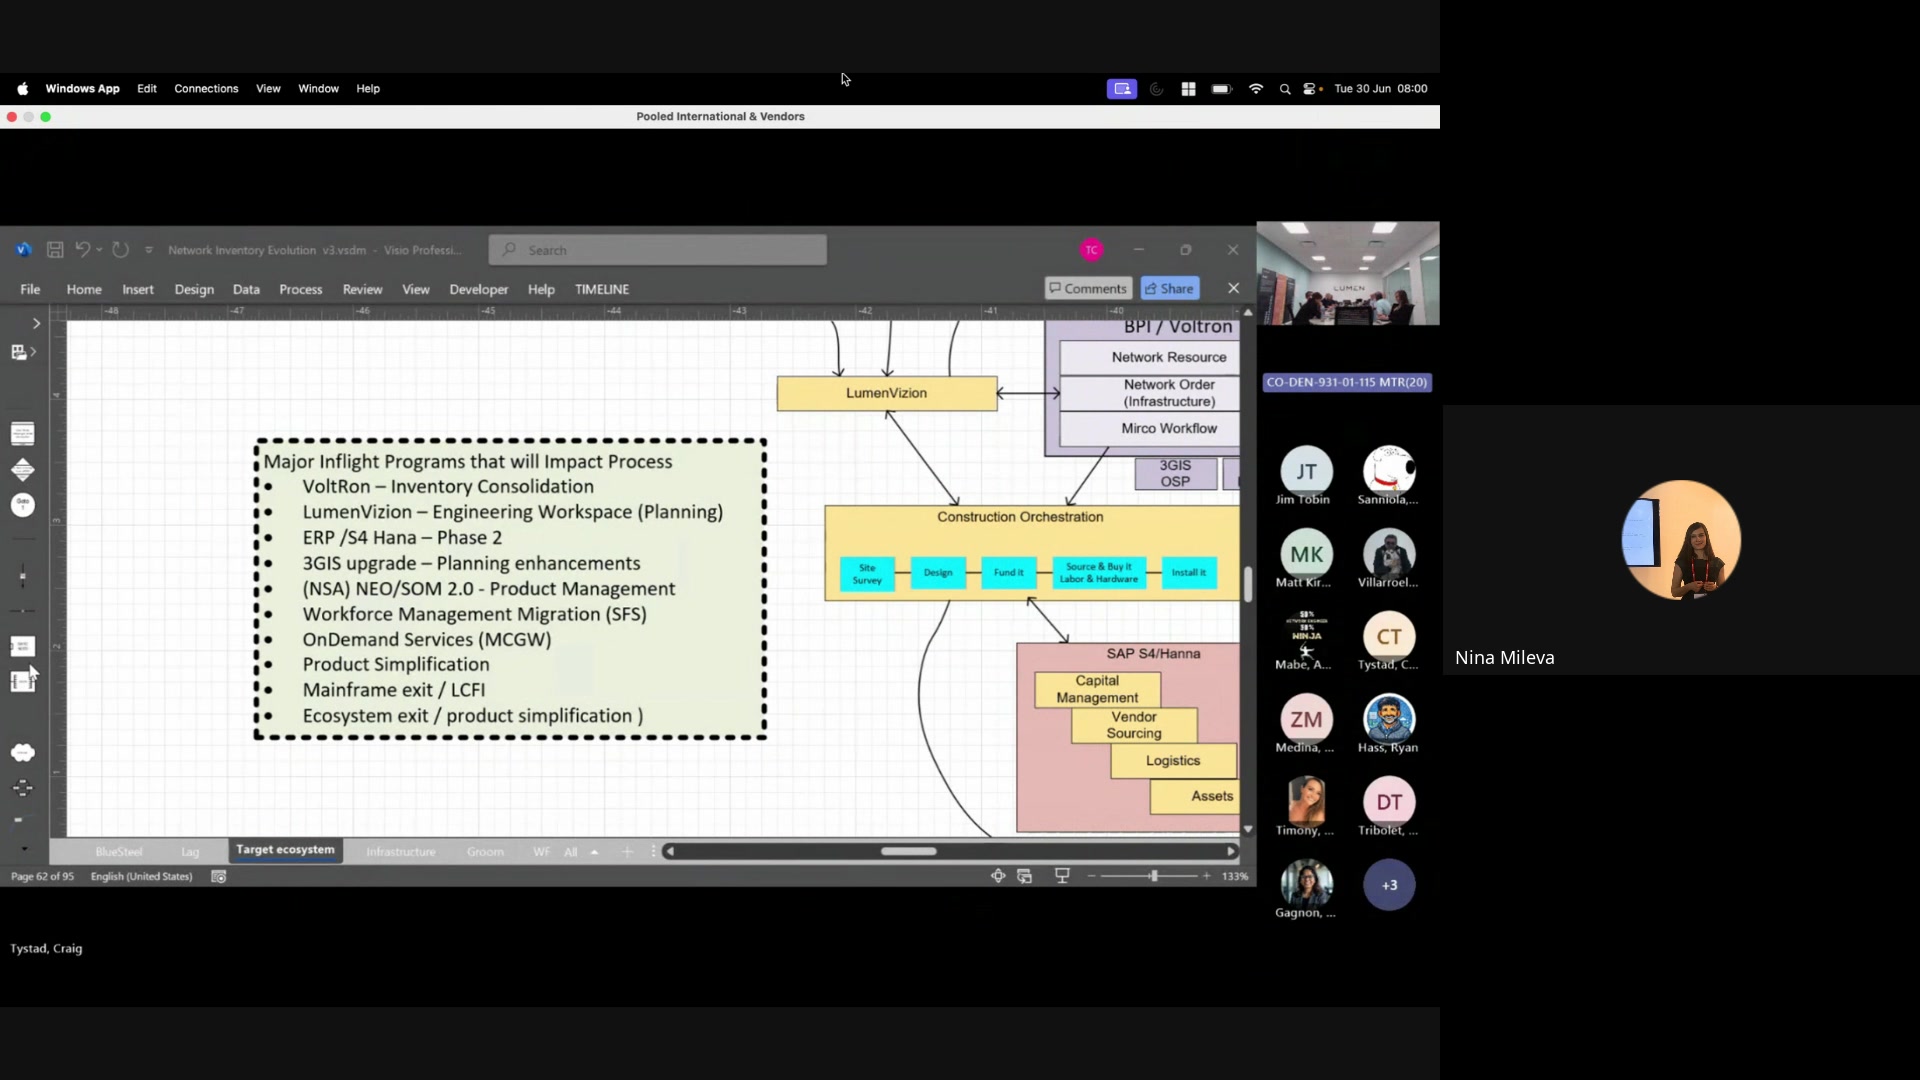The image size is (1920, 1080).
Task: Click the plus to insert new page
Action: 627,852
